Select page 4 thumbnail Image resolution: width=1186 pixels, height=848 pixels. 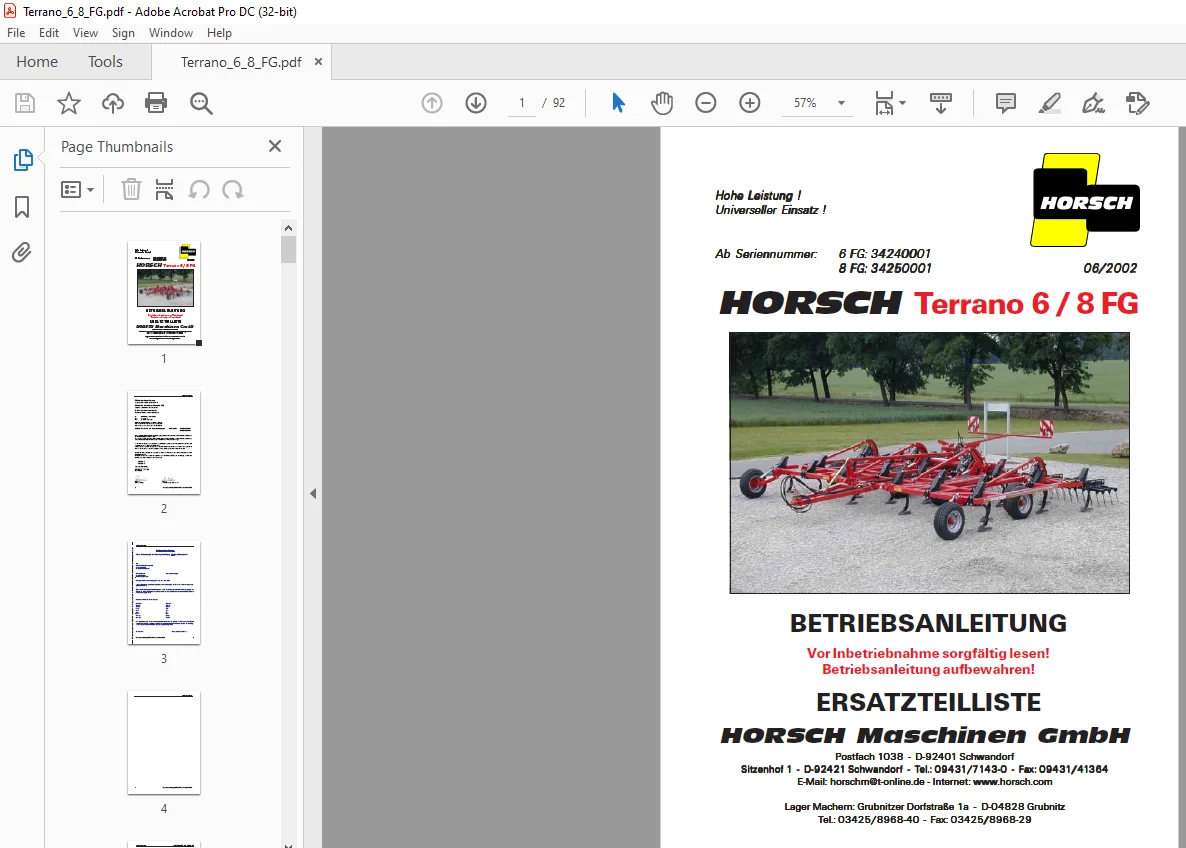click(x=164, y=743)
